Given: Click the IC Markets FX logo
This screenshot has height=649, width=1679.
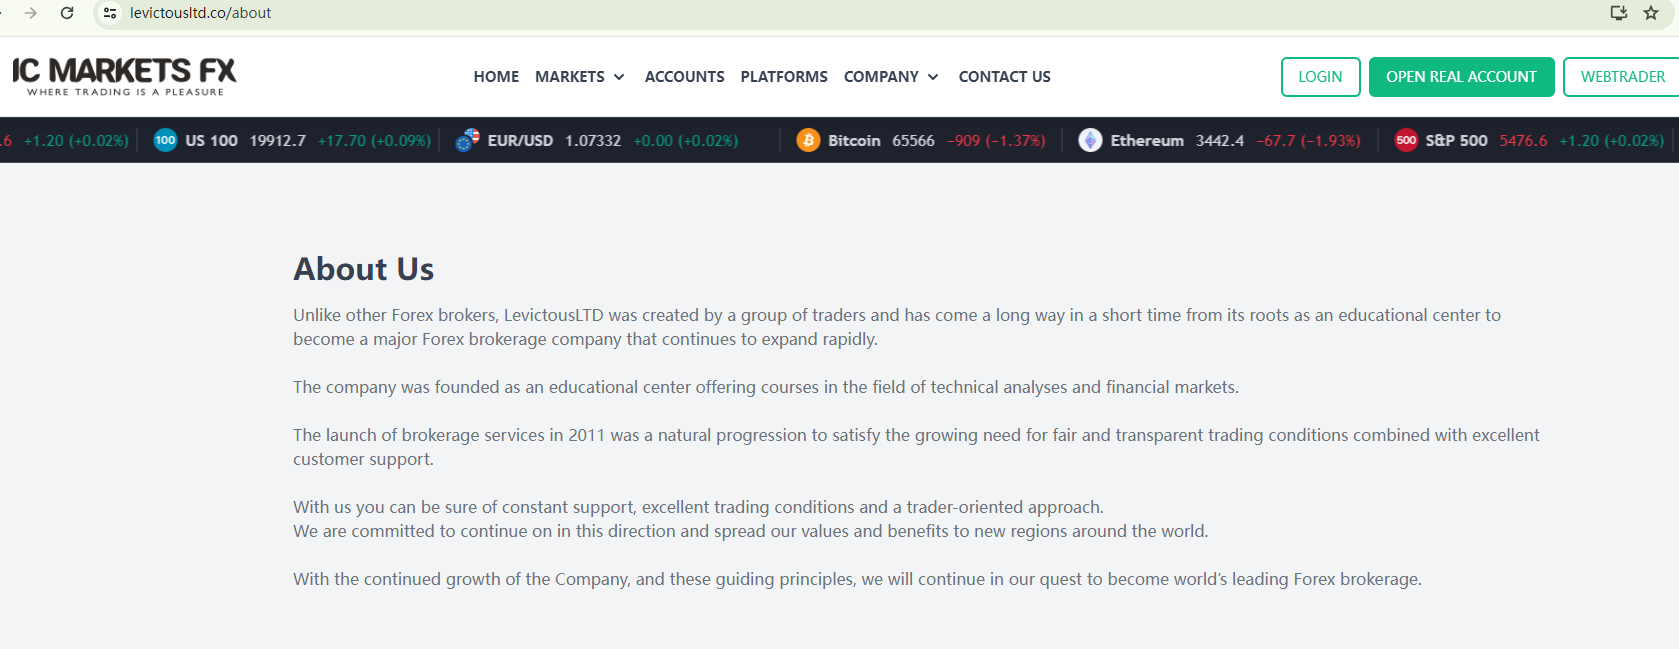Looking at the screenshot, I should click(124, 76).
